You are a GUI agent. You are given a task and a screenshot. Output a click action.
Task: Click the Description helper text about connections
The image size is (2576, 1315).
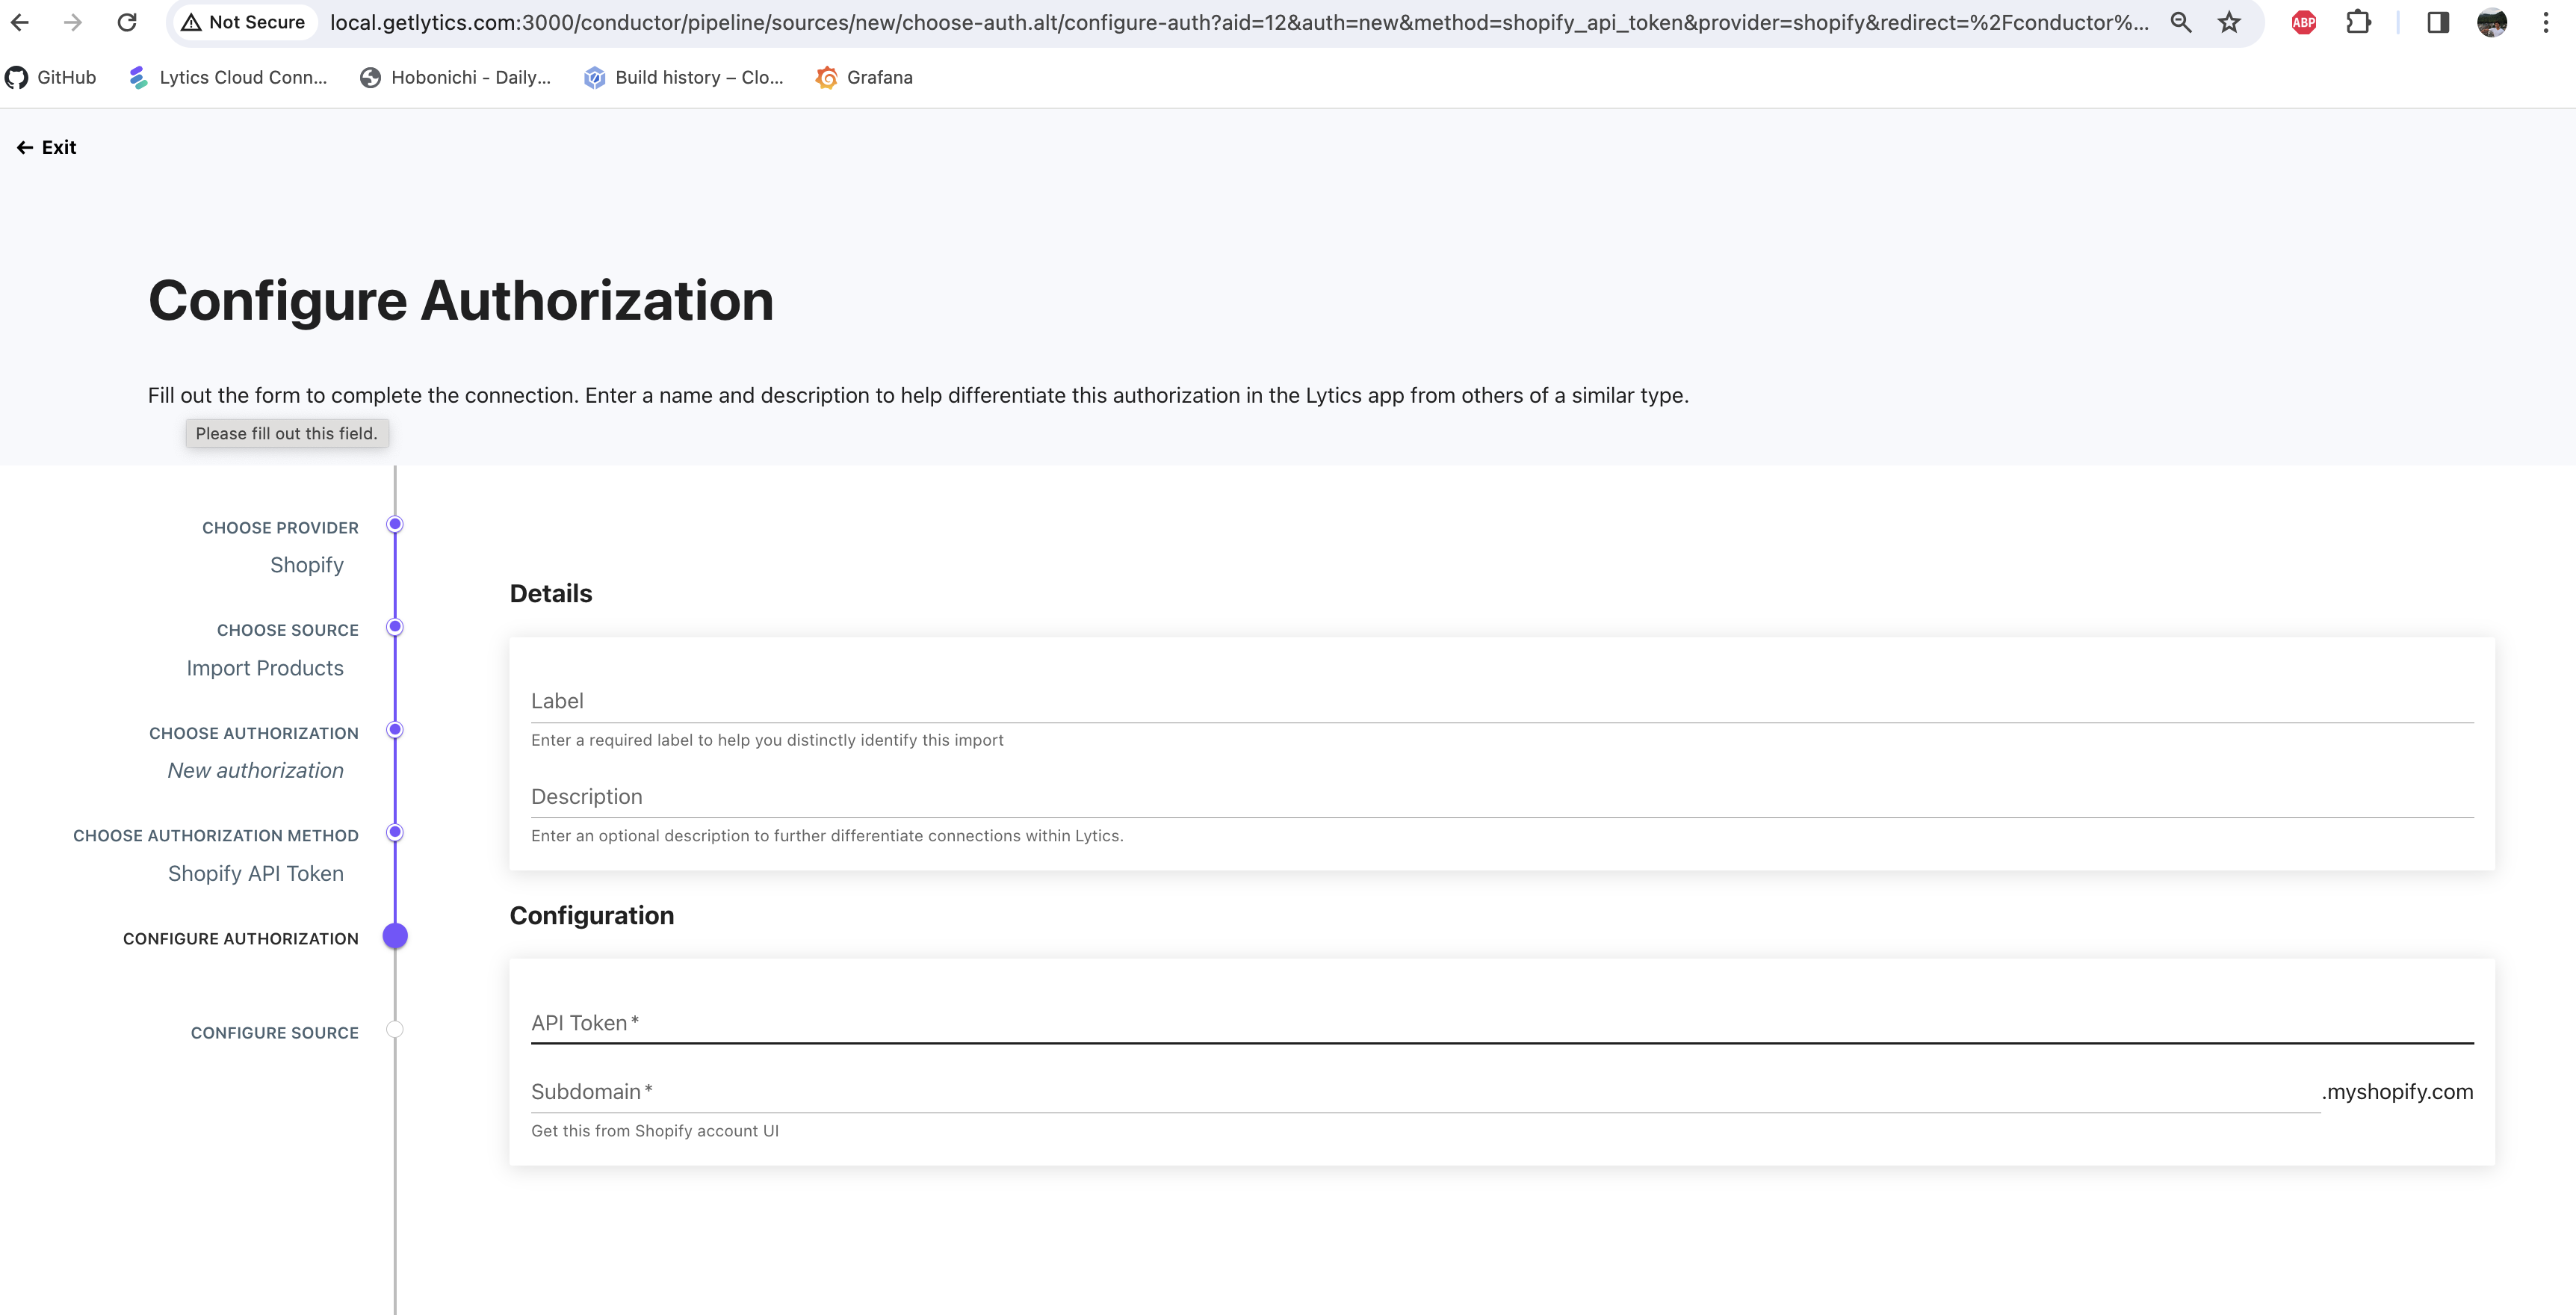tap(827, 836)
